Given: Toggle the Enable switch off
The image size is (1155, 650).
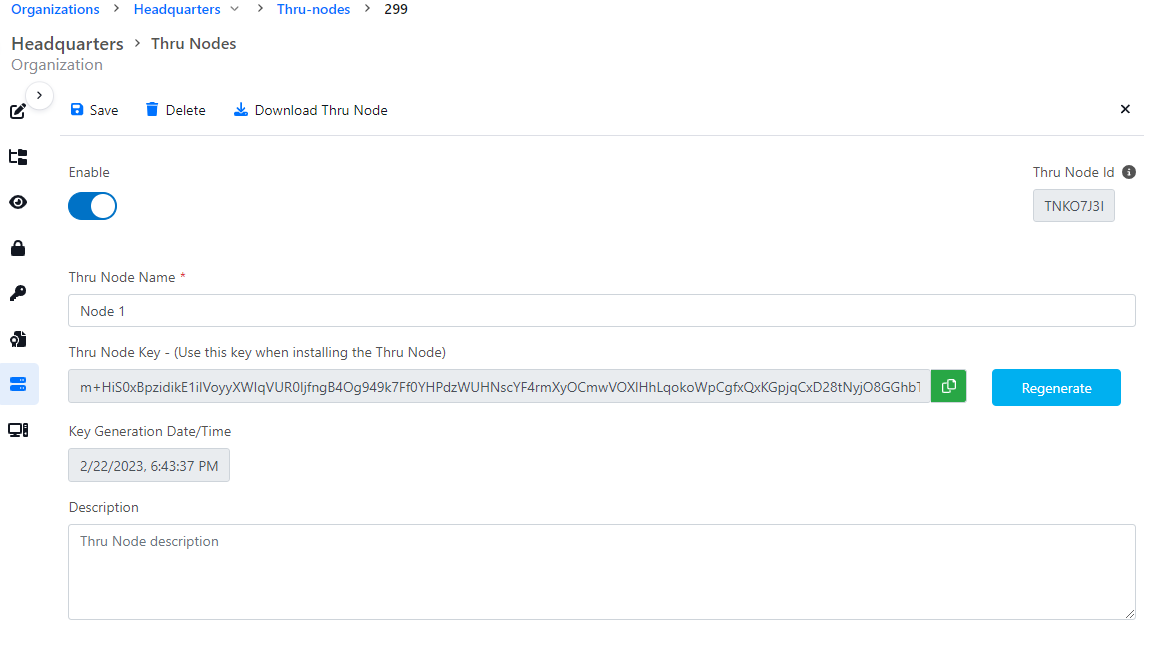Looking at the screenshot, I should coord(92,206).
